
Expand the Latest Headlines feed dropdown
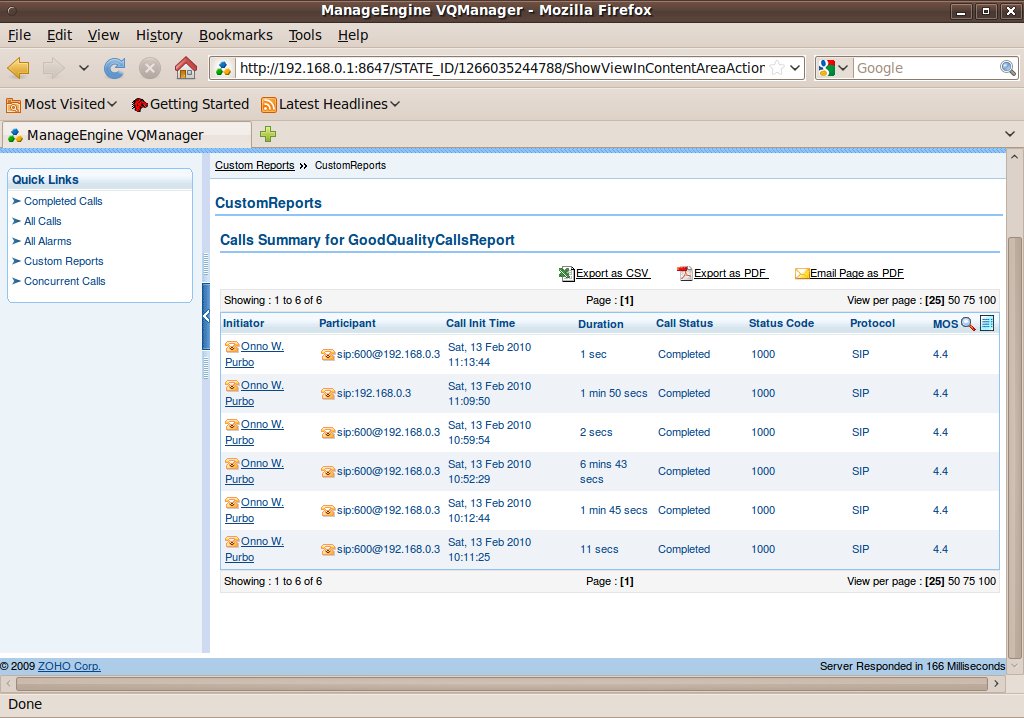tap(331, 104)
